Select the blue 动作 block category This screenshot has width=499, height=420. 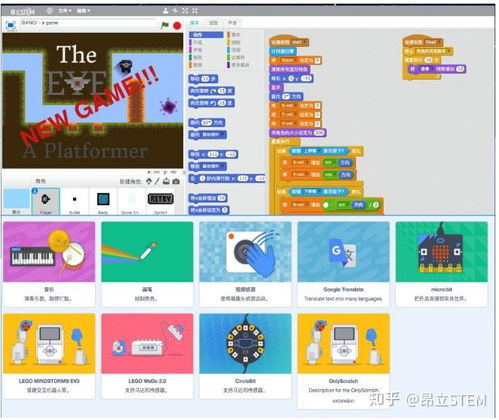(206, 35)
